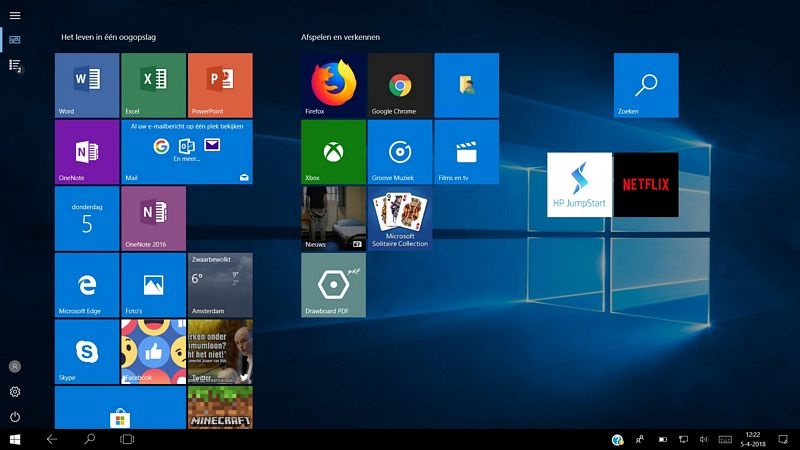This screenshot has width=800, height=450.
Task: Launch the HP JumpStart tile
Action: [579, 185]
